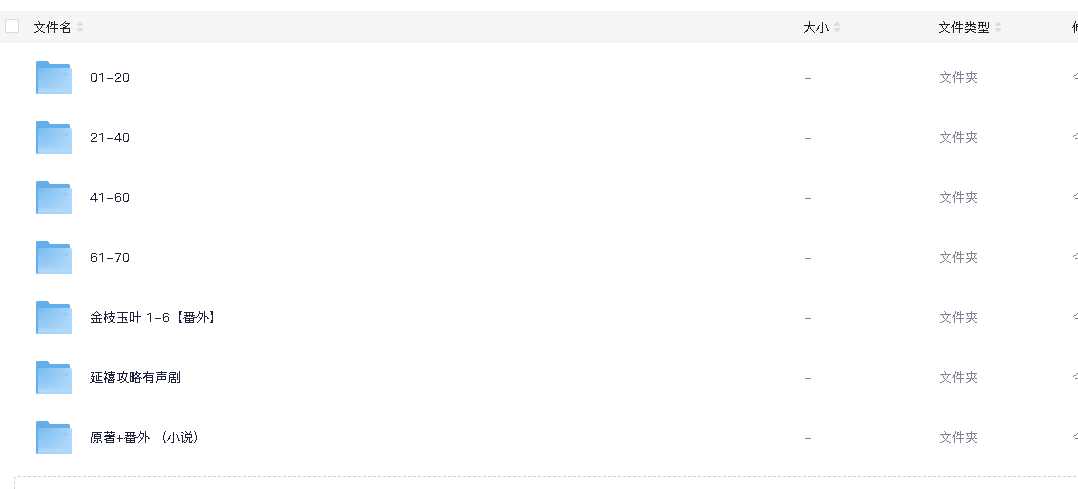The width and height of the screenshot is (1078, 489).
Task: Click the 延禧攻略有声剧 folder name
Action: [x=135, y=378]
